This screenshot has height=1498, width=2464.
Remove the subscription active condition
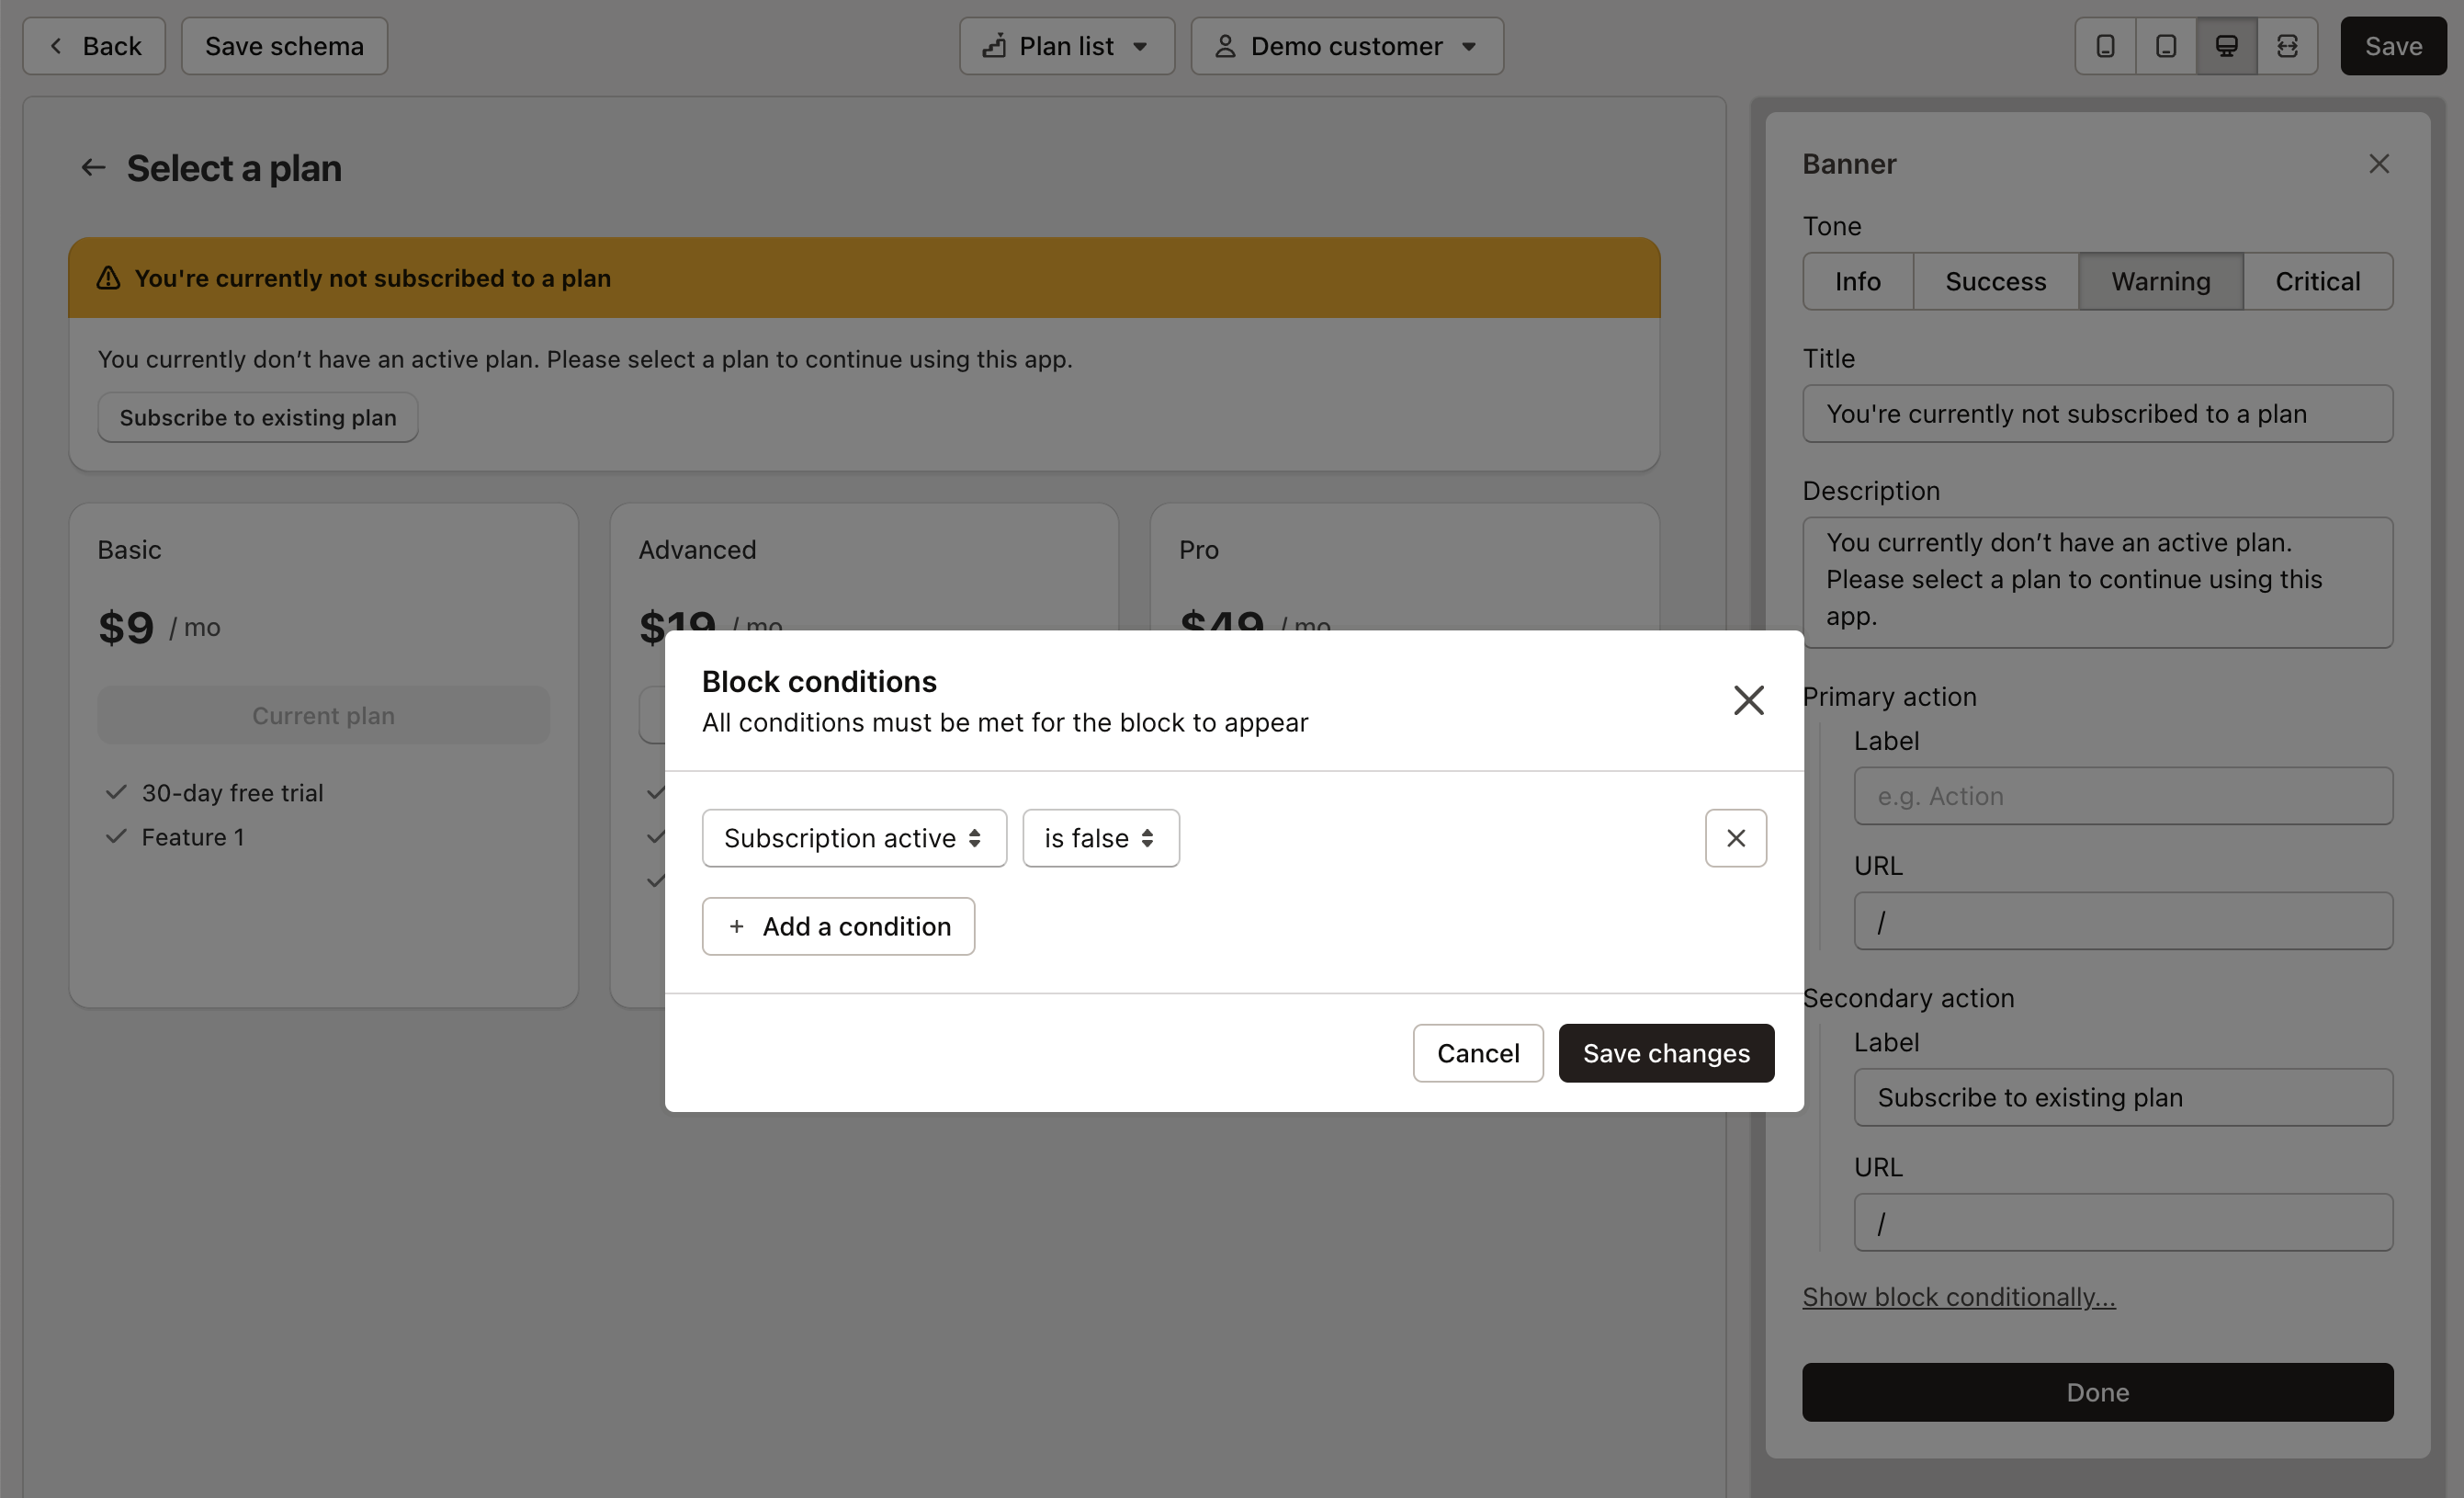[x=1735, y=836]
